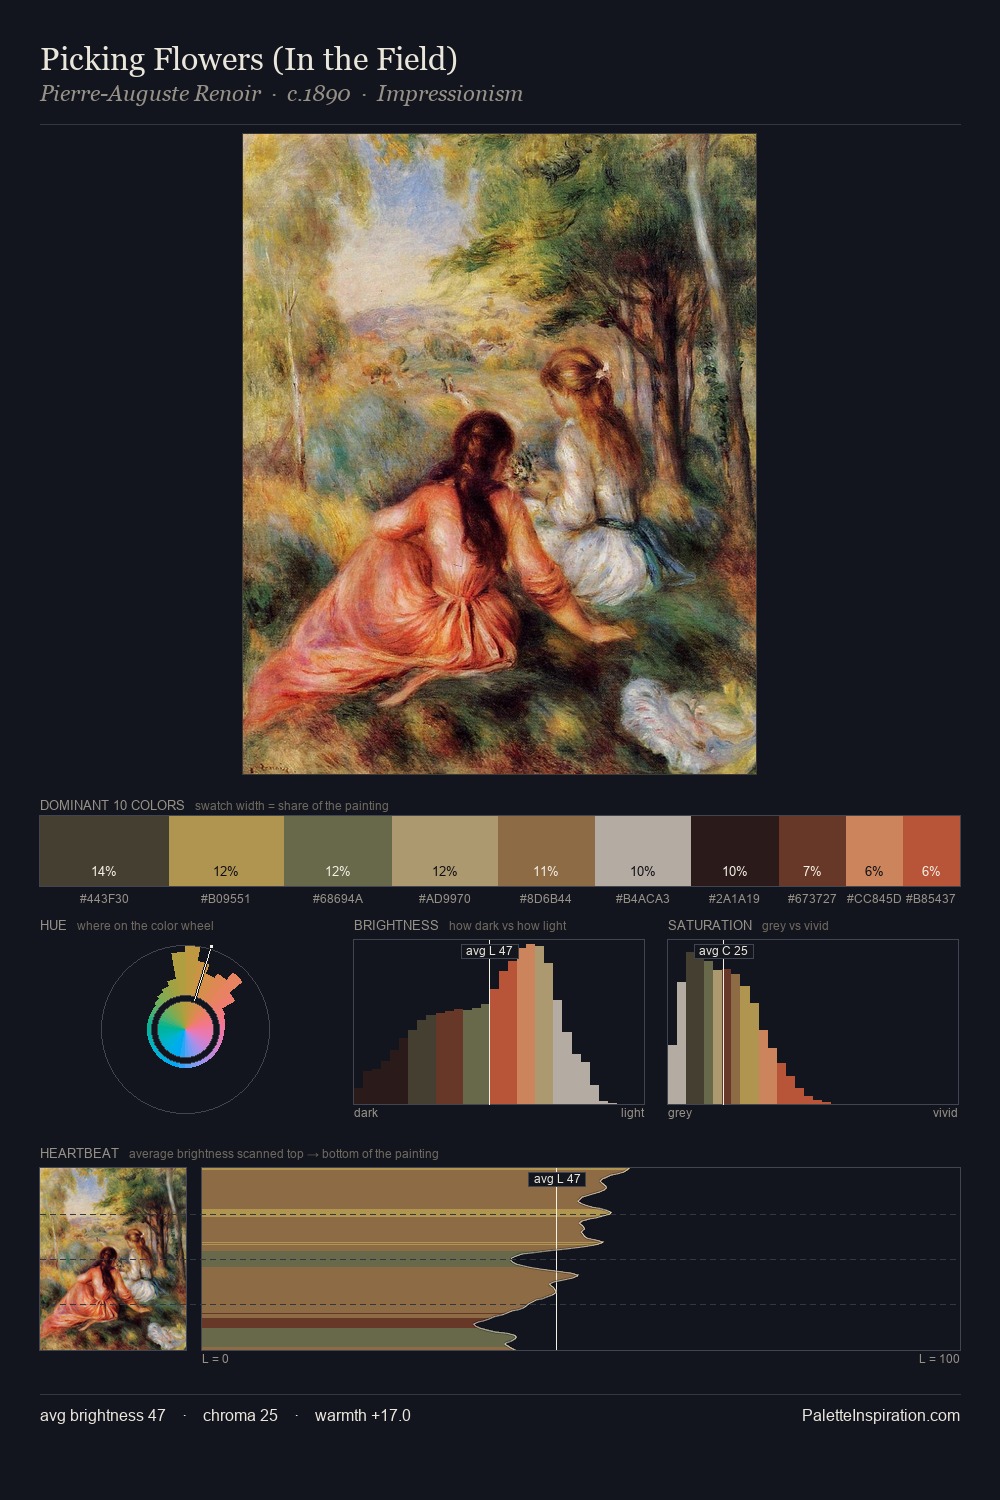Select the #673727 dark reddish swatch
Screen dimensions: 1000x1500
coord(812,851)
